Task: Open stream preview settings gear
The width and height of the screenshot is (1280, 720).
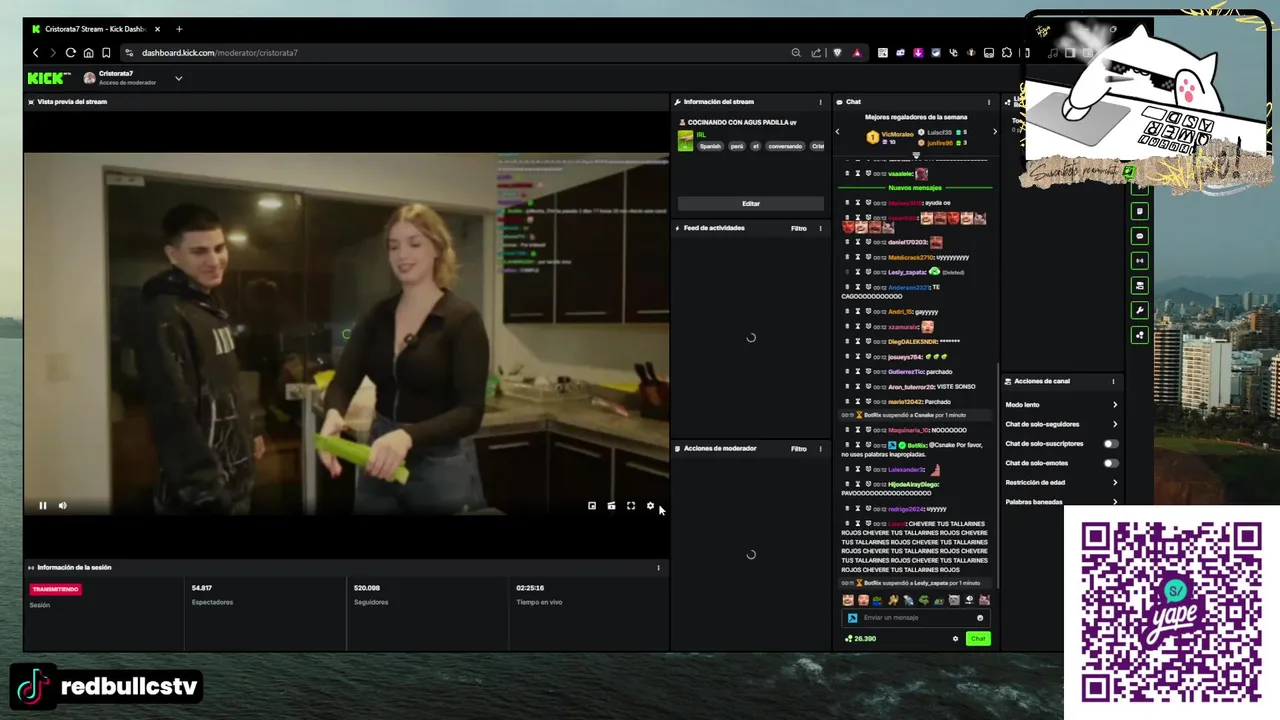Action: [650, 506]
